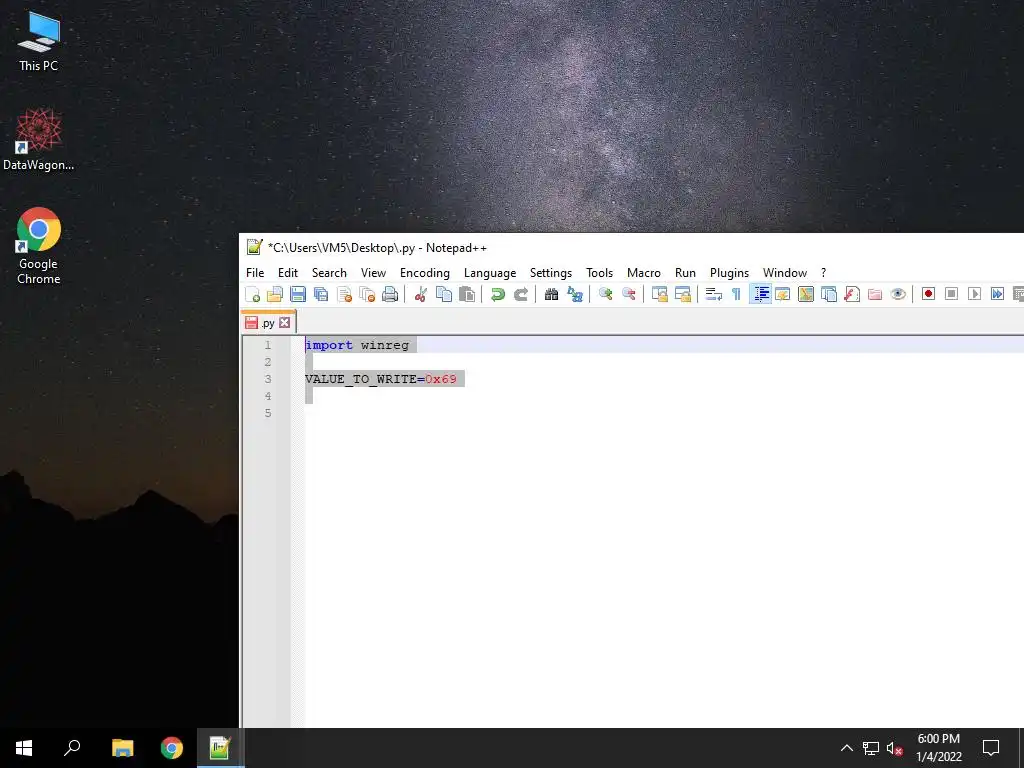
Task: Click the Save All toolbar icon
Action: tap(321, 294)
